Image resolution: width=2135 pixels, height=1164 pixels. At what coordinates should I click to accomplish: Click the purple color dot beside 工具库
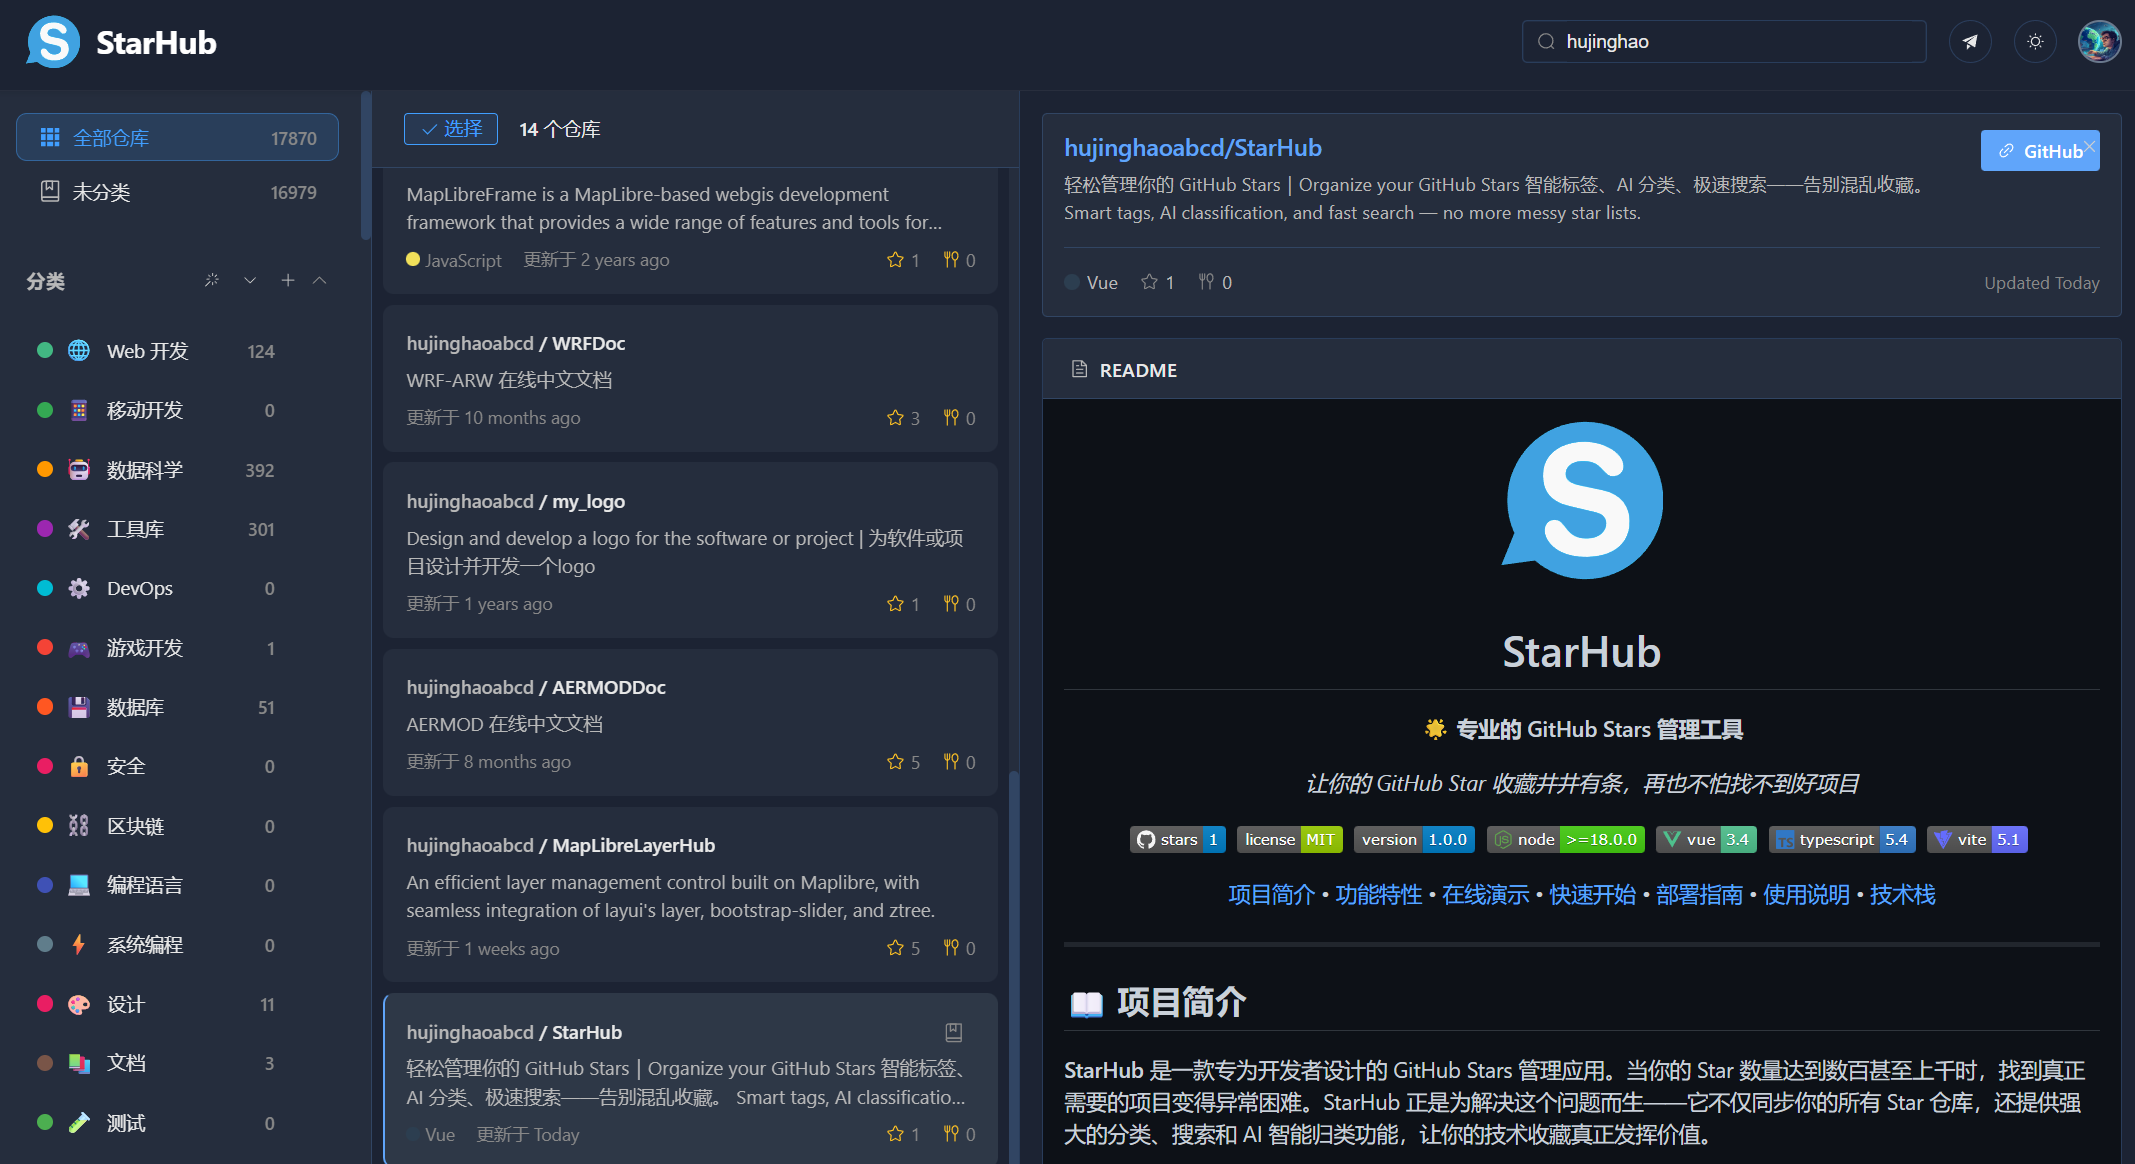(45, 529)
